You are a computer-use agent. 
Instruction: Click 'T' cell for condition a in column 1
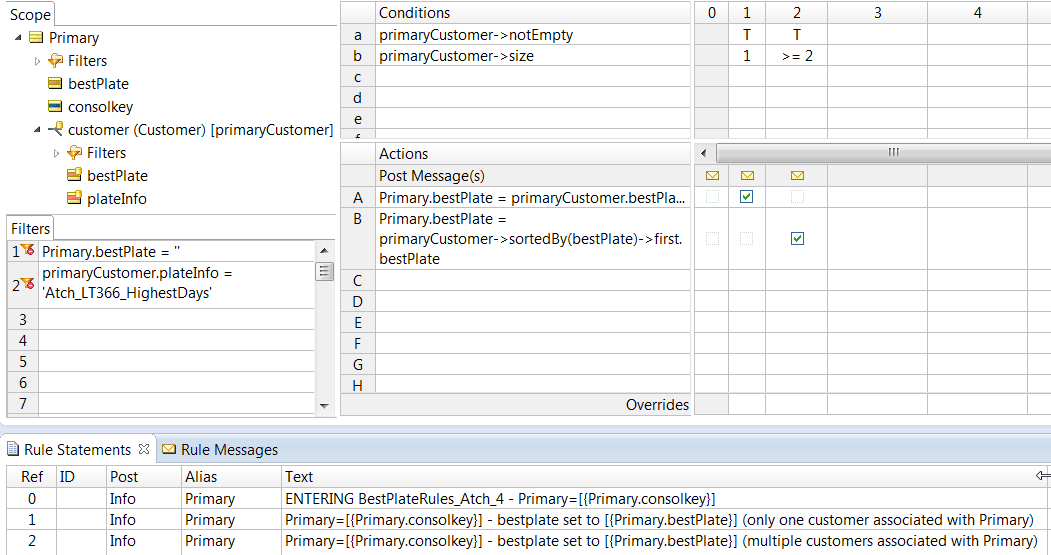[747, 35]
